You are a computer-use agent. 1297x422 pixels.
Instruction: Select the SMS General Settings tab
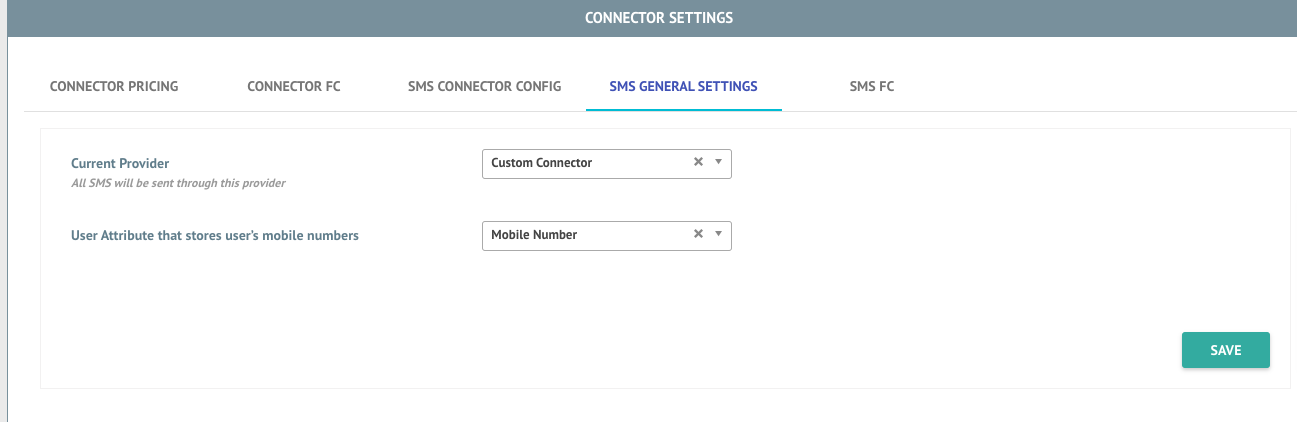click(684, 87)
